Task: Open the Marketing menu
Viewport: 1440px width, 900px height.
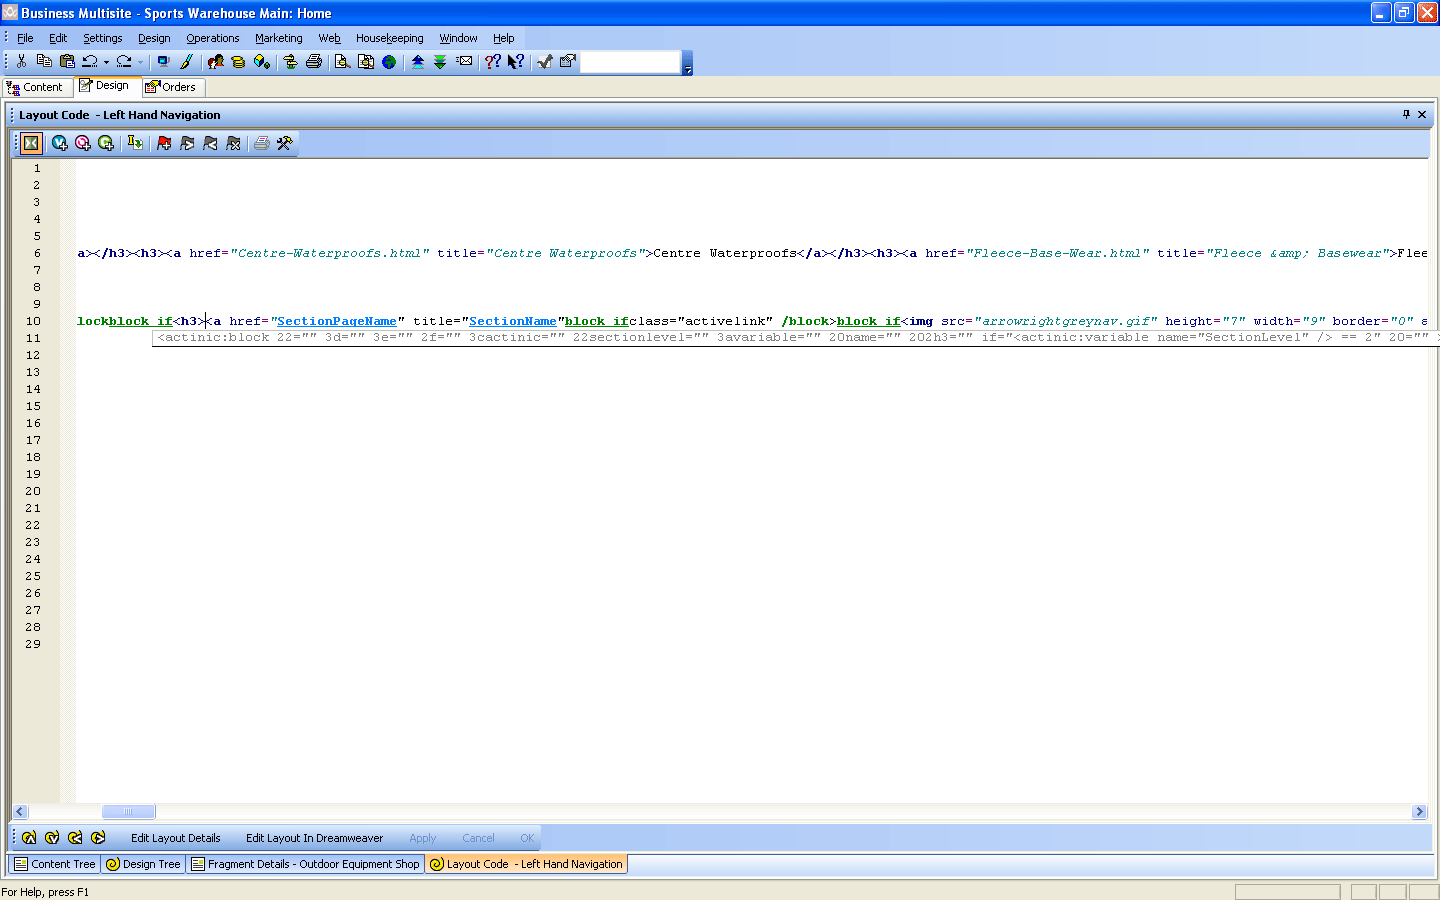Action: click(x=278, y=38)
